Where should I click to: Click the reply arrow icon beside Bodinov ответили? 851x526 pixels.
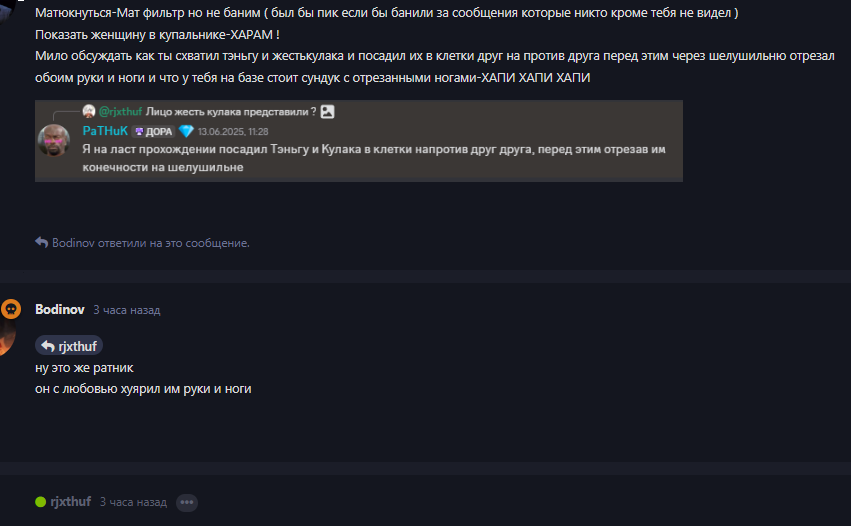click(42, 242)
